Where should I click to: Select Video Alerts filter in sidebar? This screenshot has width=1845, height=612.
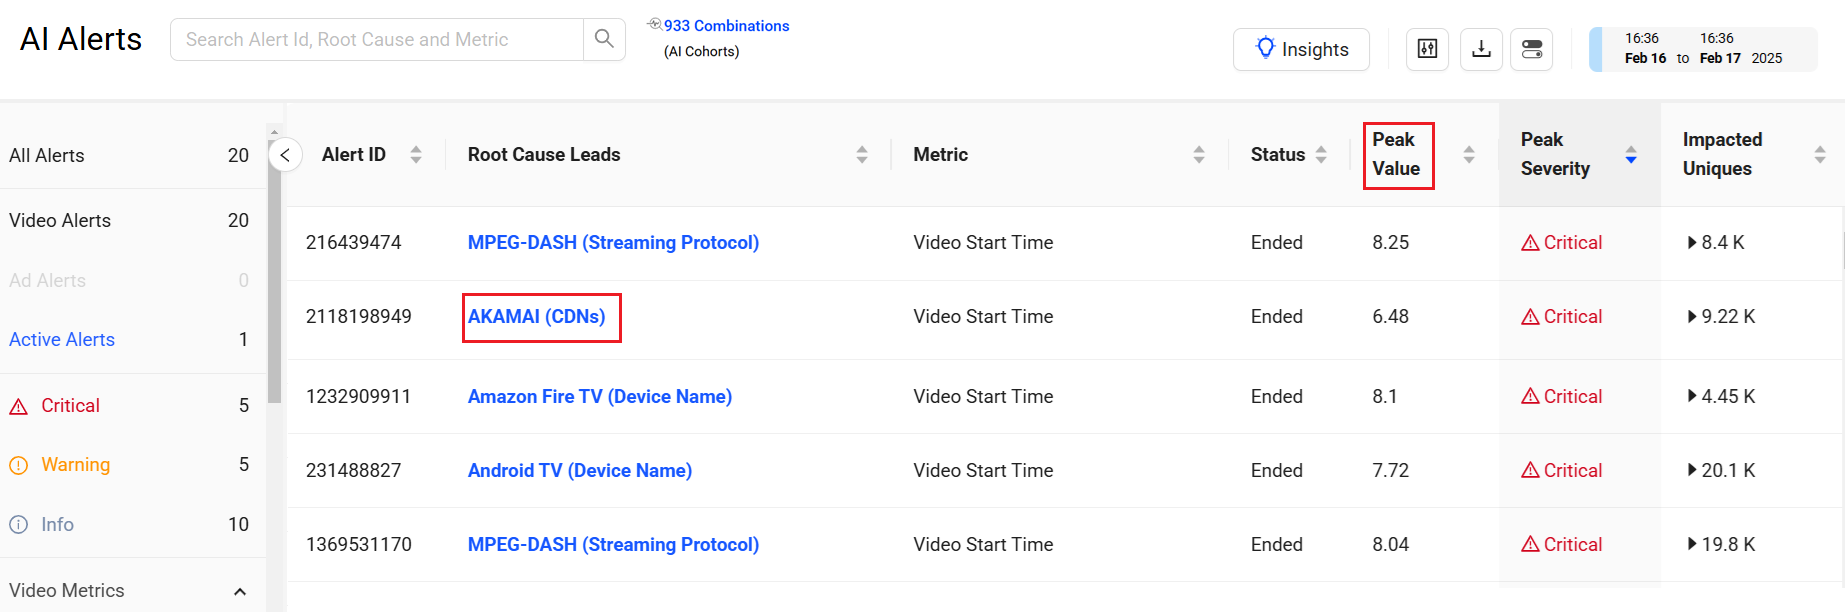(x=60, y=221)
